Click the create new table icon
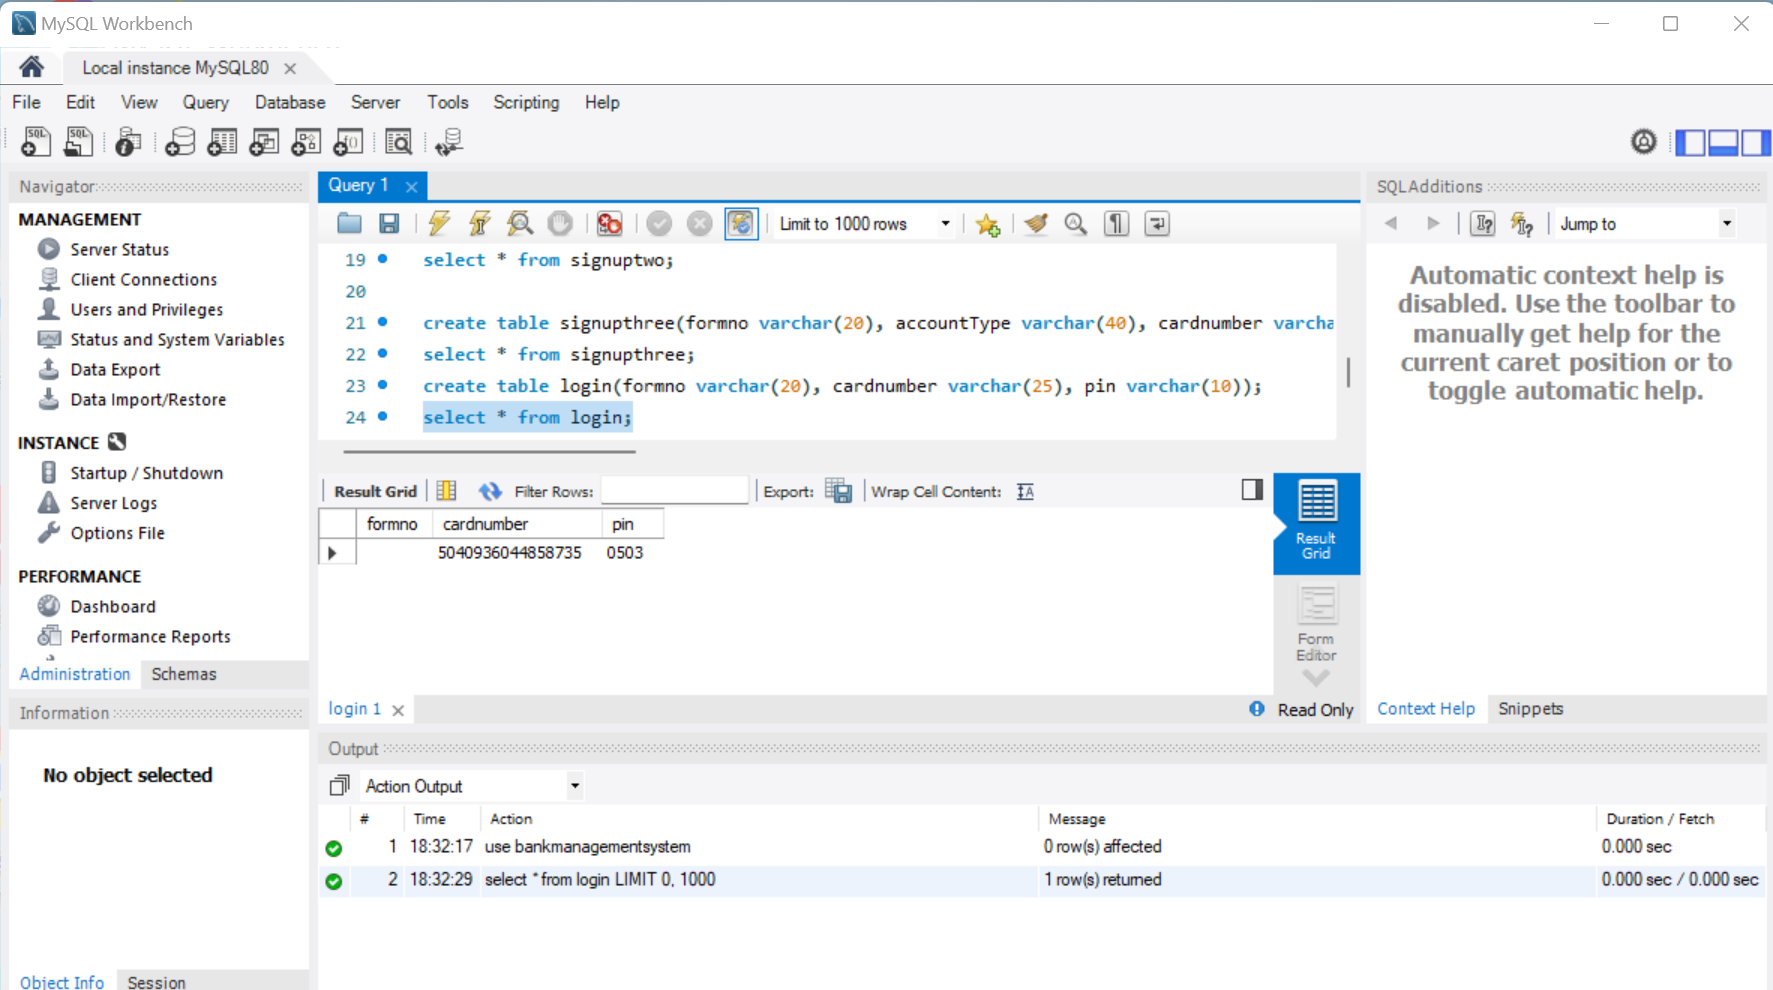 point(222,141)
